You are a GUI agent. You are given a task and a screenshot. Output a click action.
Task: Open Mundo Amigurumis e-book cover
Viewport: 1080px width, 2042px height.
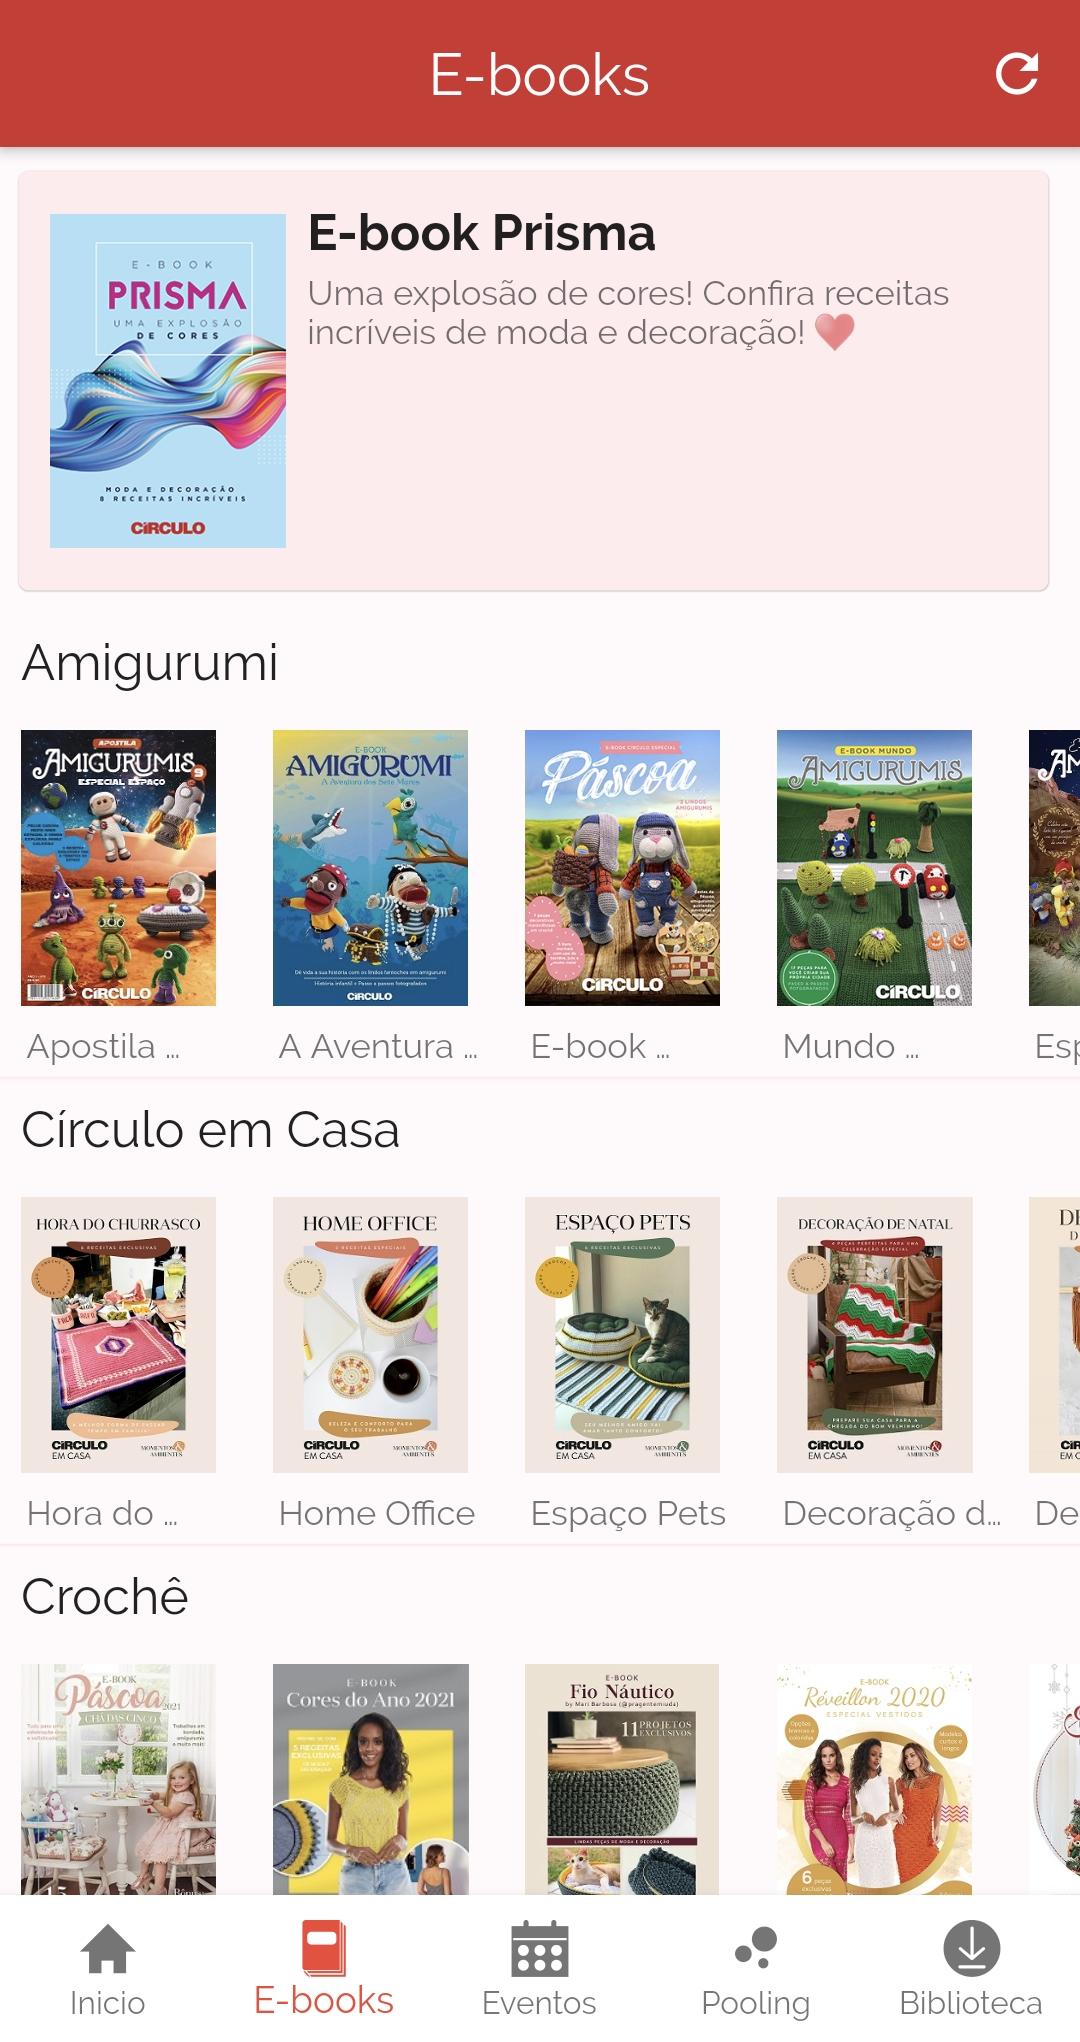874,867
